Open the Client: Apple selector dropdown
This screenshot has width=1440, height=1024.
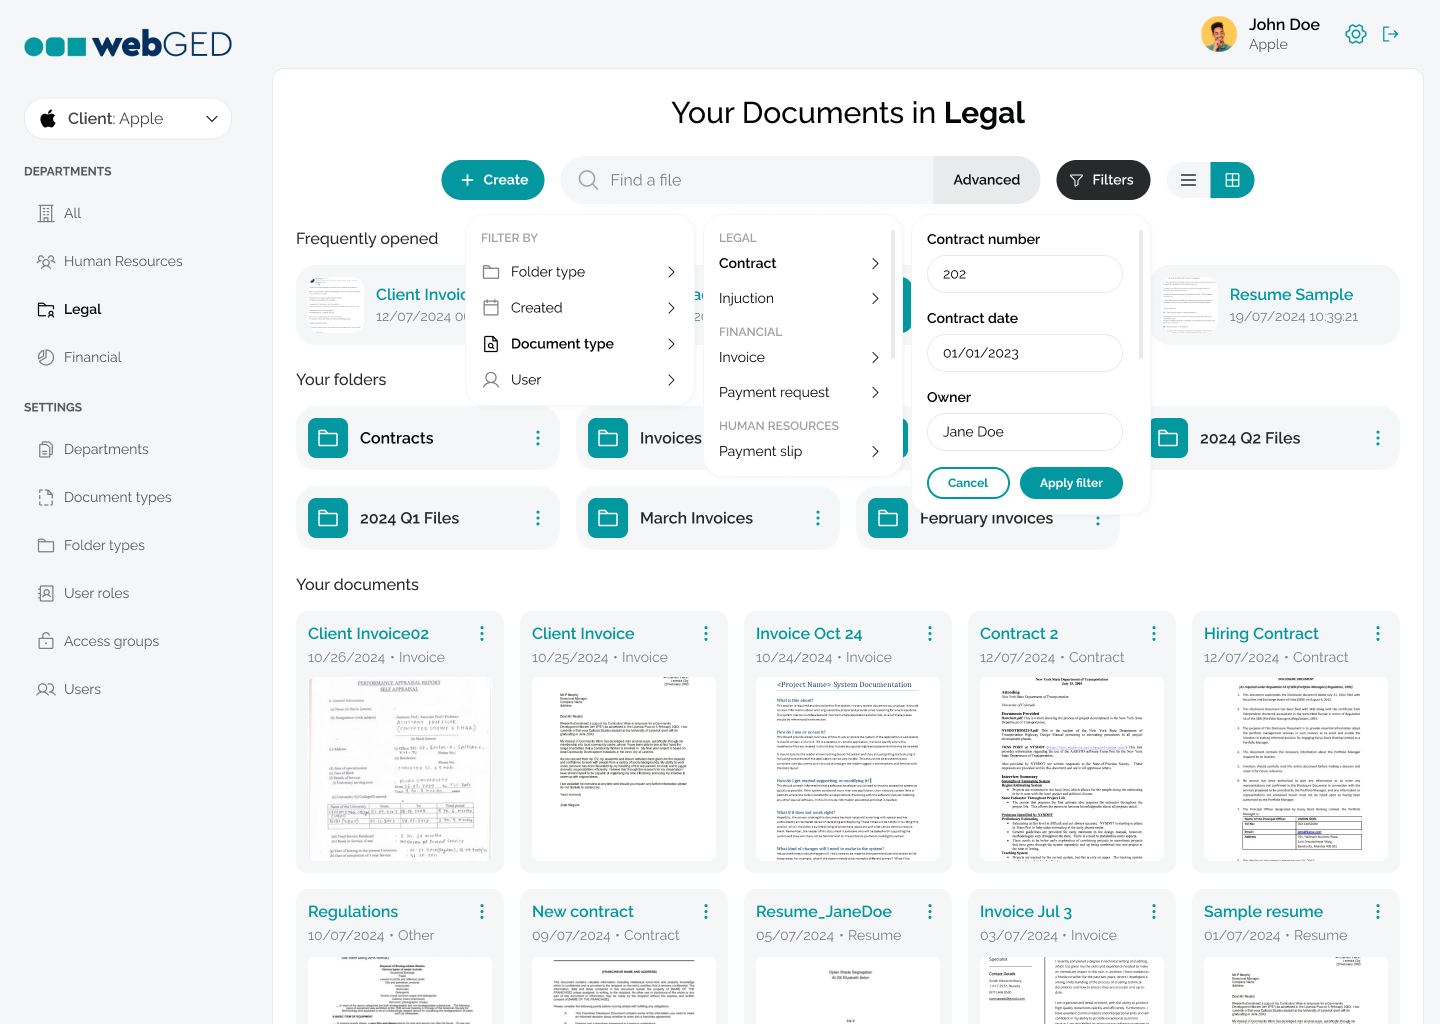point(128,118)
